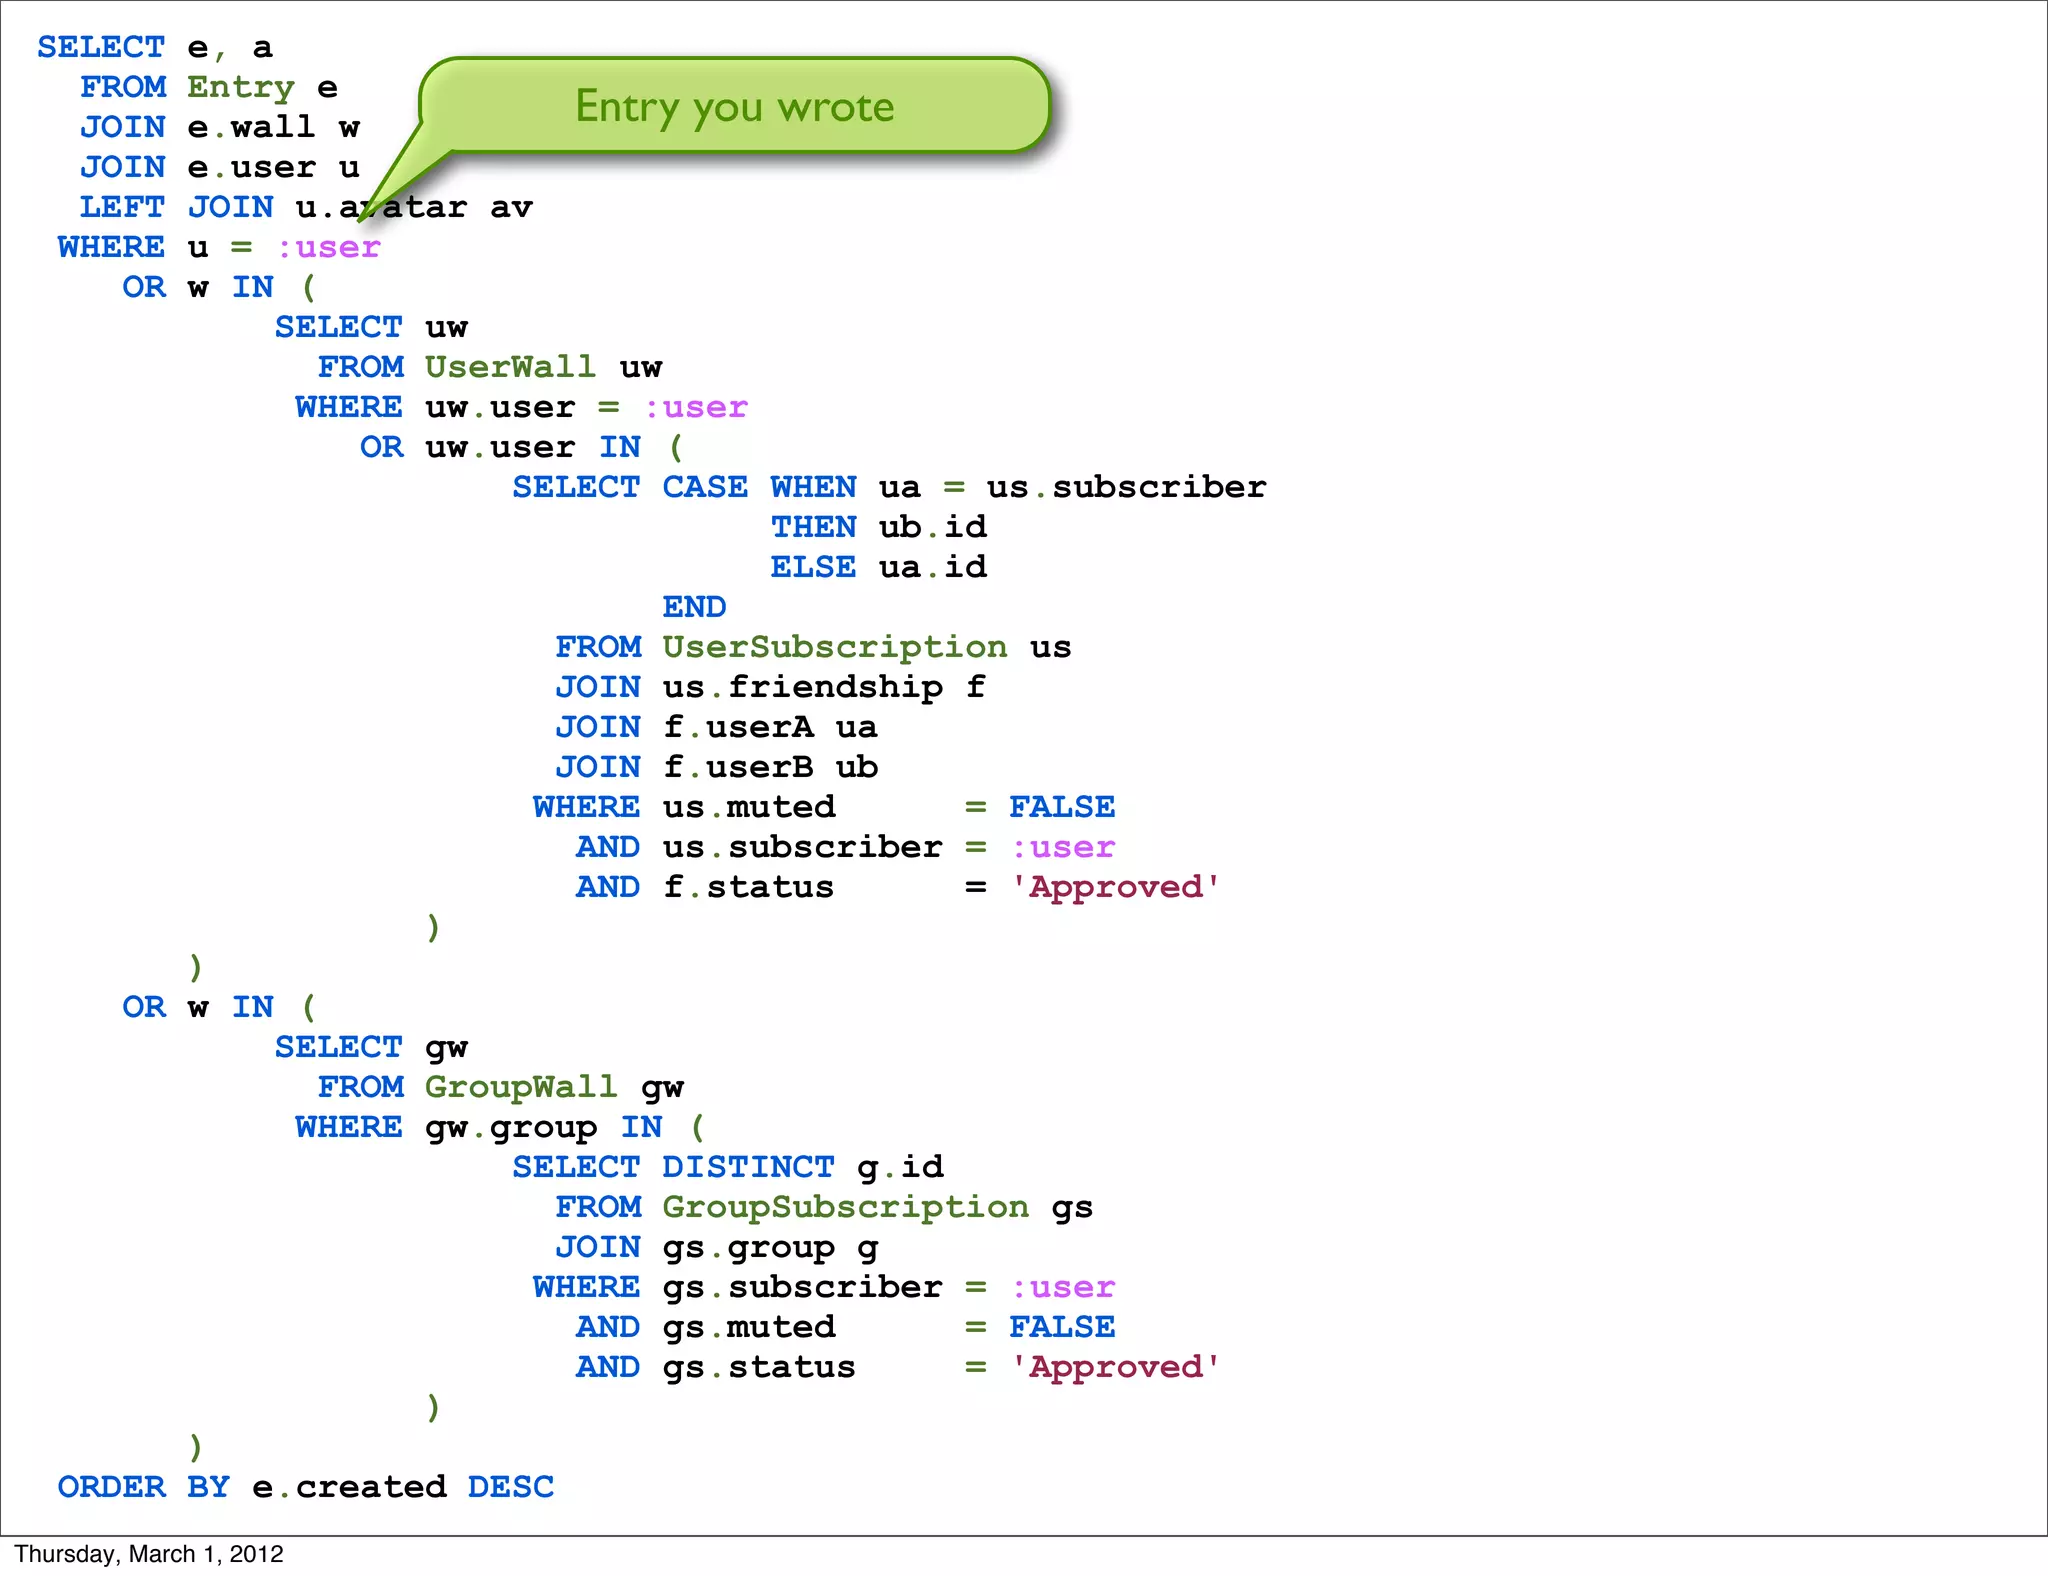Screen dimensions: 2048x1576
Task: Click the 'UserSubscription' entity name
Action: 835,647
